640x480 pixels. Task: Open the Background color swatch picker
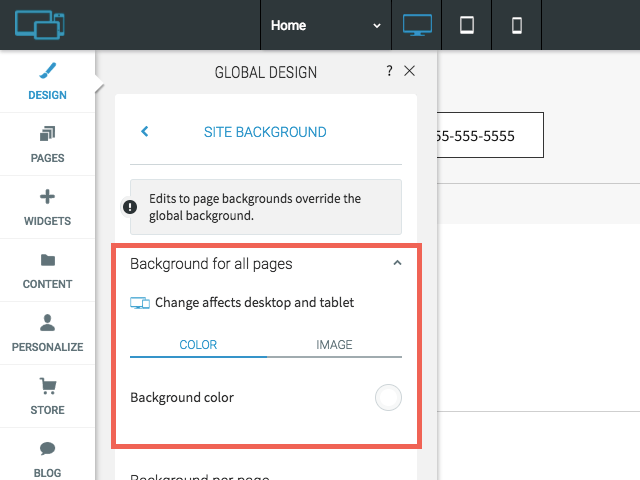click(388, 397)
